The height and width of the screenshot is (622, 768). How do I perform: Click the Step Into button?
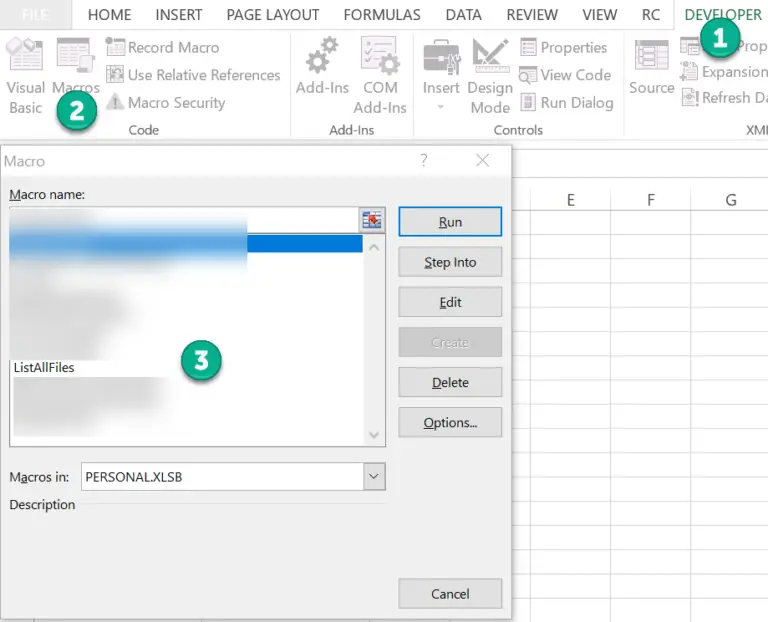(450, 262)
